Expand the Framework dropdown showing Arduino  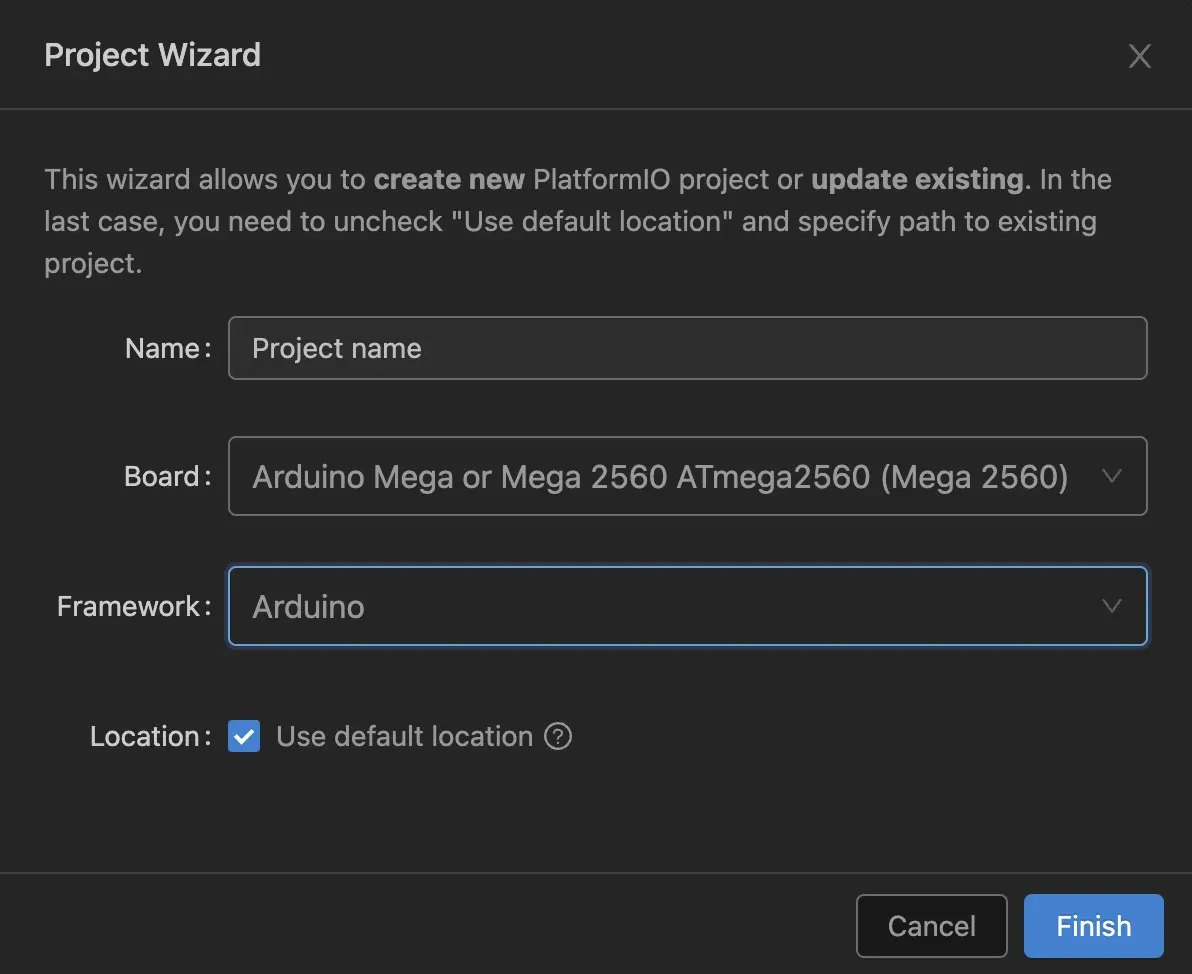[687, 606]
